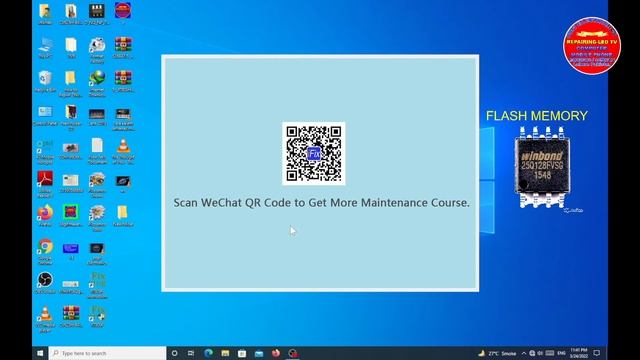640x360 pixels.
Task: Select the WinRAR archive next to VLC media player shortcut
Action: click(x=71, y=316)
